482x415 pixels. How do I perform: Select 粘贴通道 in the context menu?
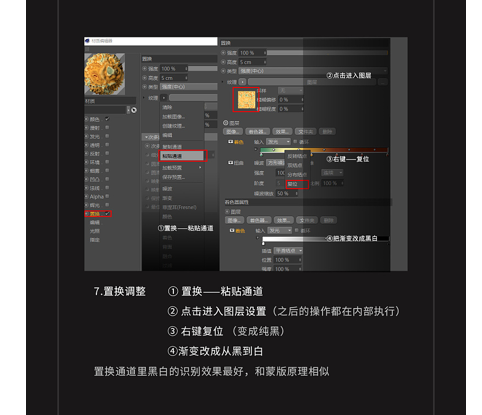point(182,156)
